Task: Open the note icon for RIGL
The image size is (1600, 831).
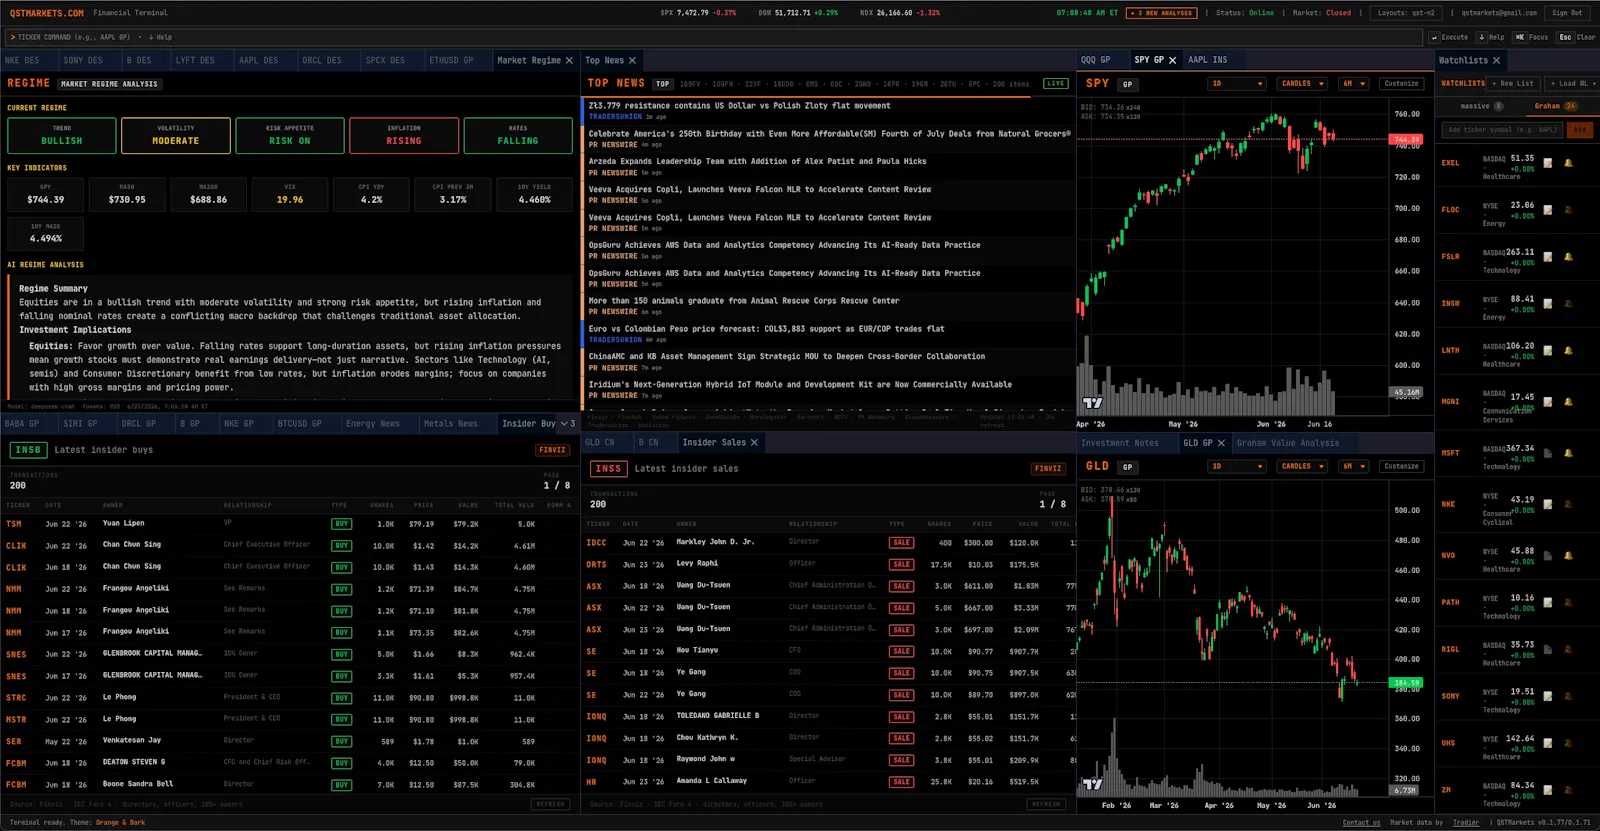Action: 1548,650
